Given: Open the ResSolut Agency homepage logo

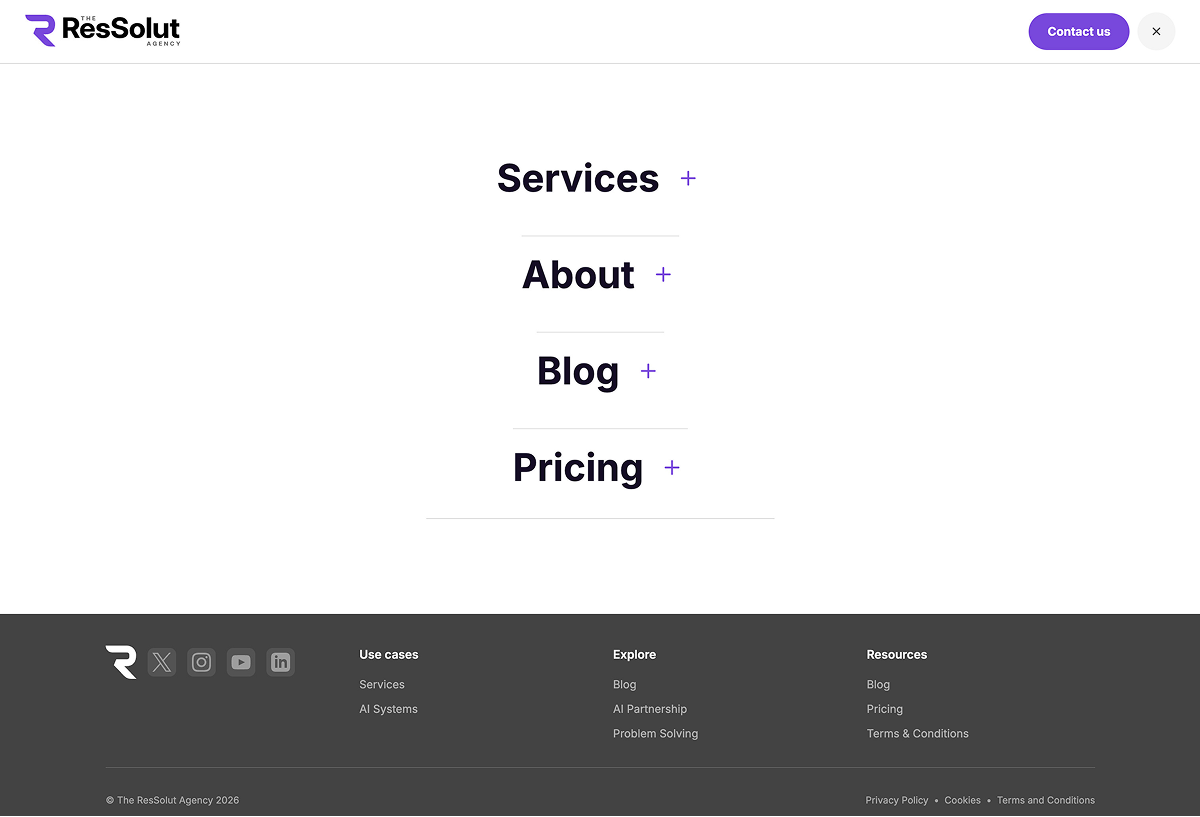Looking at the screenshot, I should [x=102, y=31].
